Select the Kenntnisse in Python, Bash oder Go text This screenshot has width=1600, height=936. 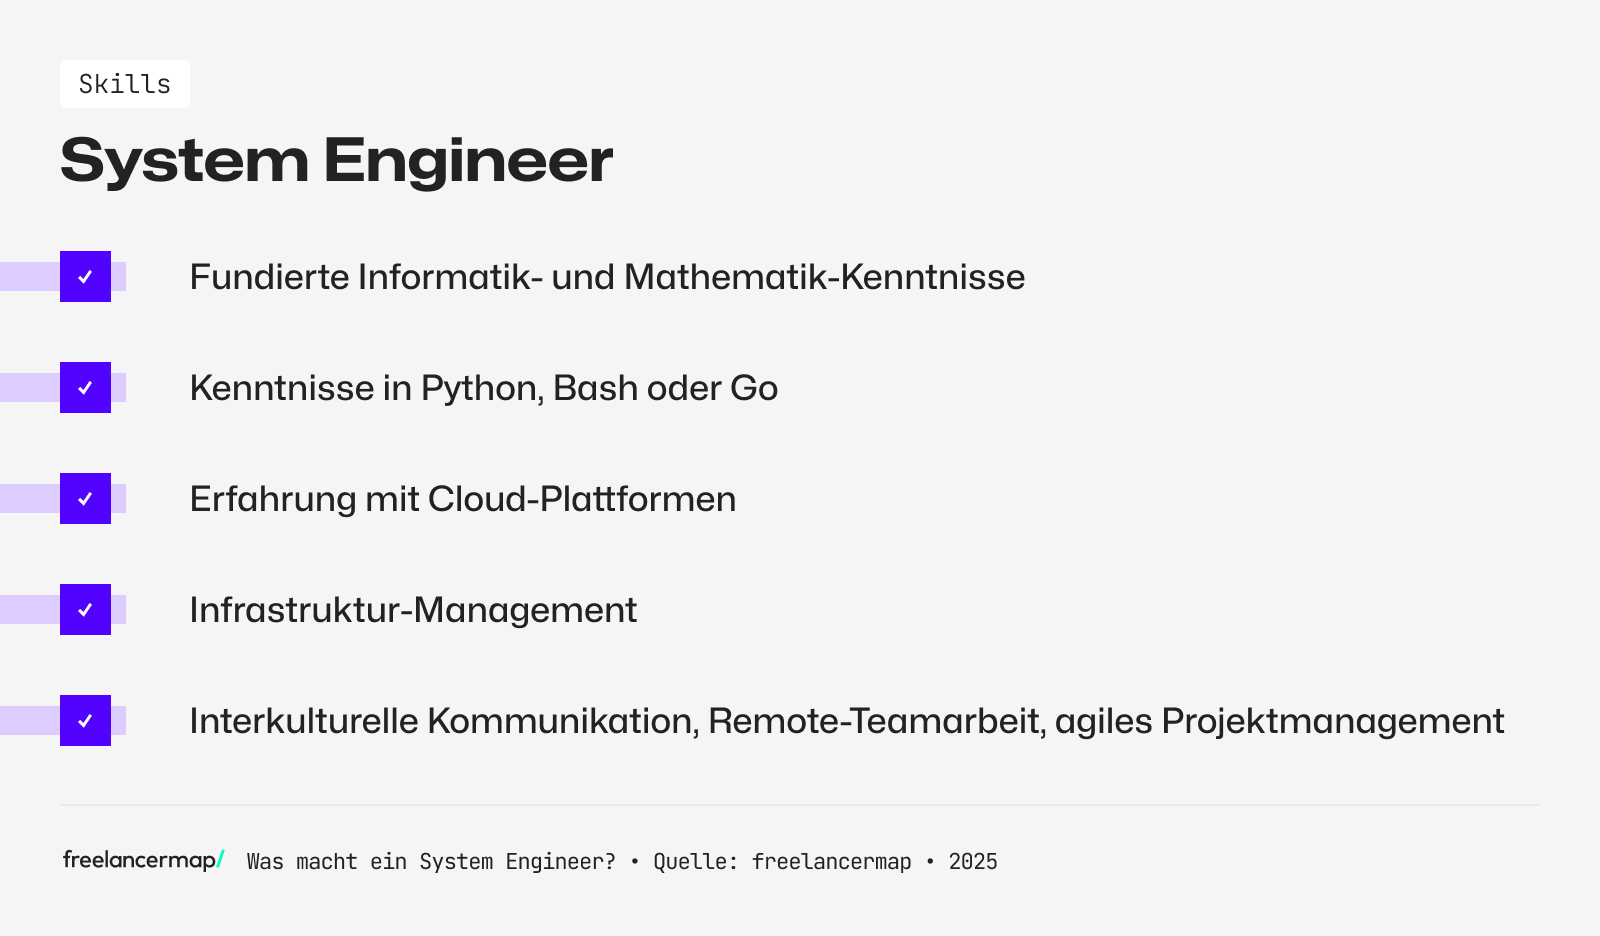[x=483, y=388]
